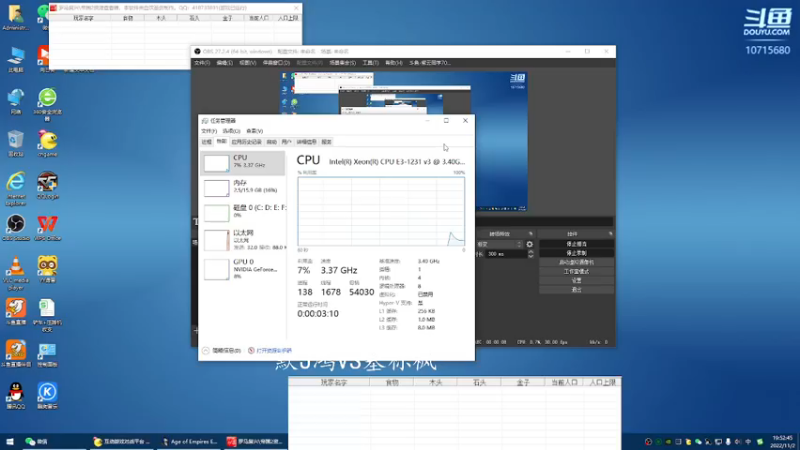Click the network monitor tray icon
The height and width of the screenshot is (450, 800).
click(x=718, y=442)
